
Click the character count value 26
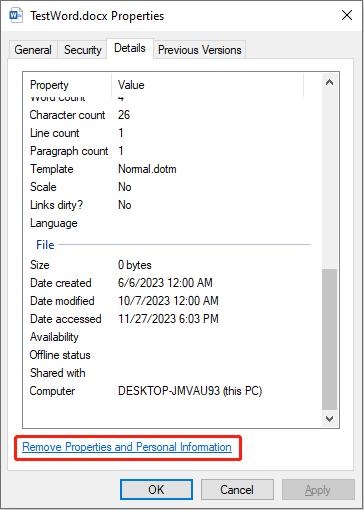point(124,115)
